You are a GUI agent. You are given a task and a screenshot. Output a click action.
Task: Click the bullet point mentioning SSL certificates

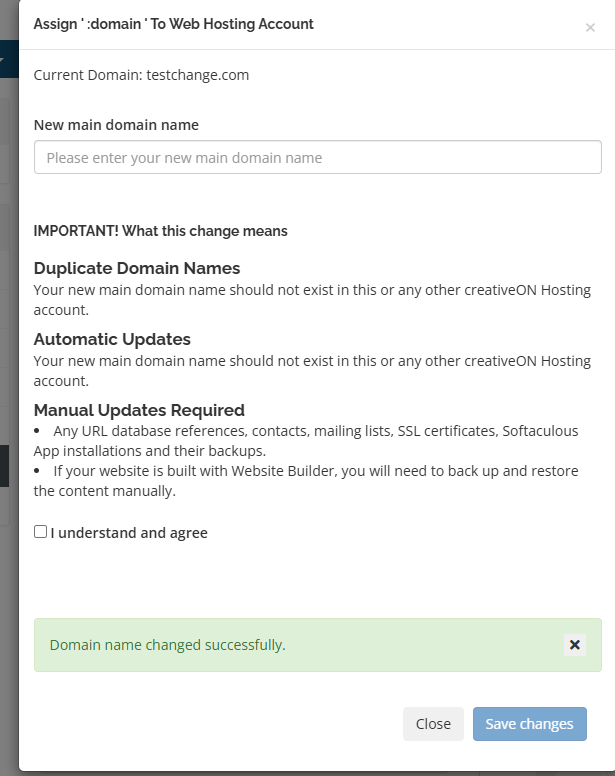(x=310, y=439)
